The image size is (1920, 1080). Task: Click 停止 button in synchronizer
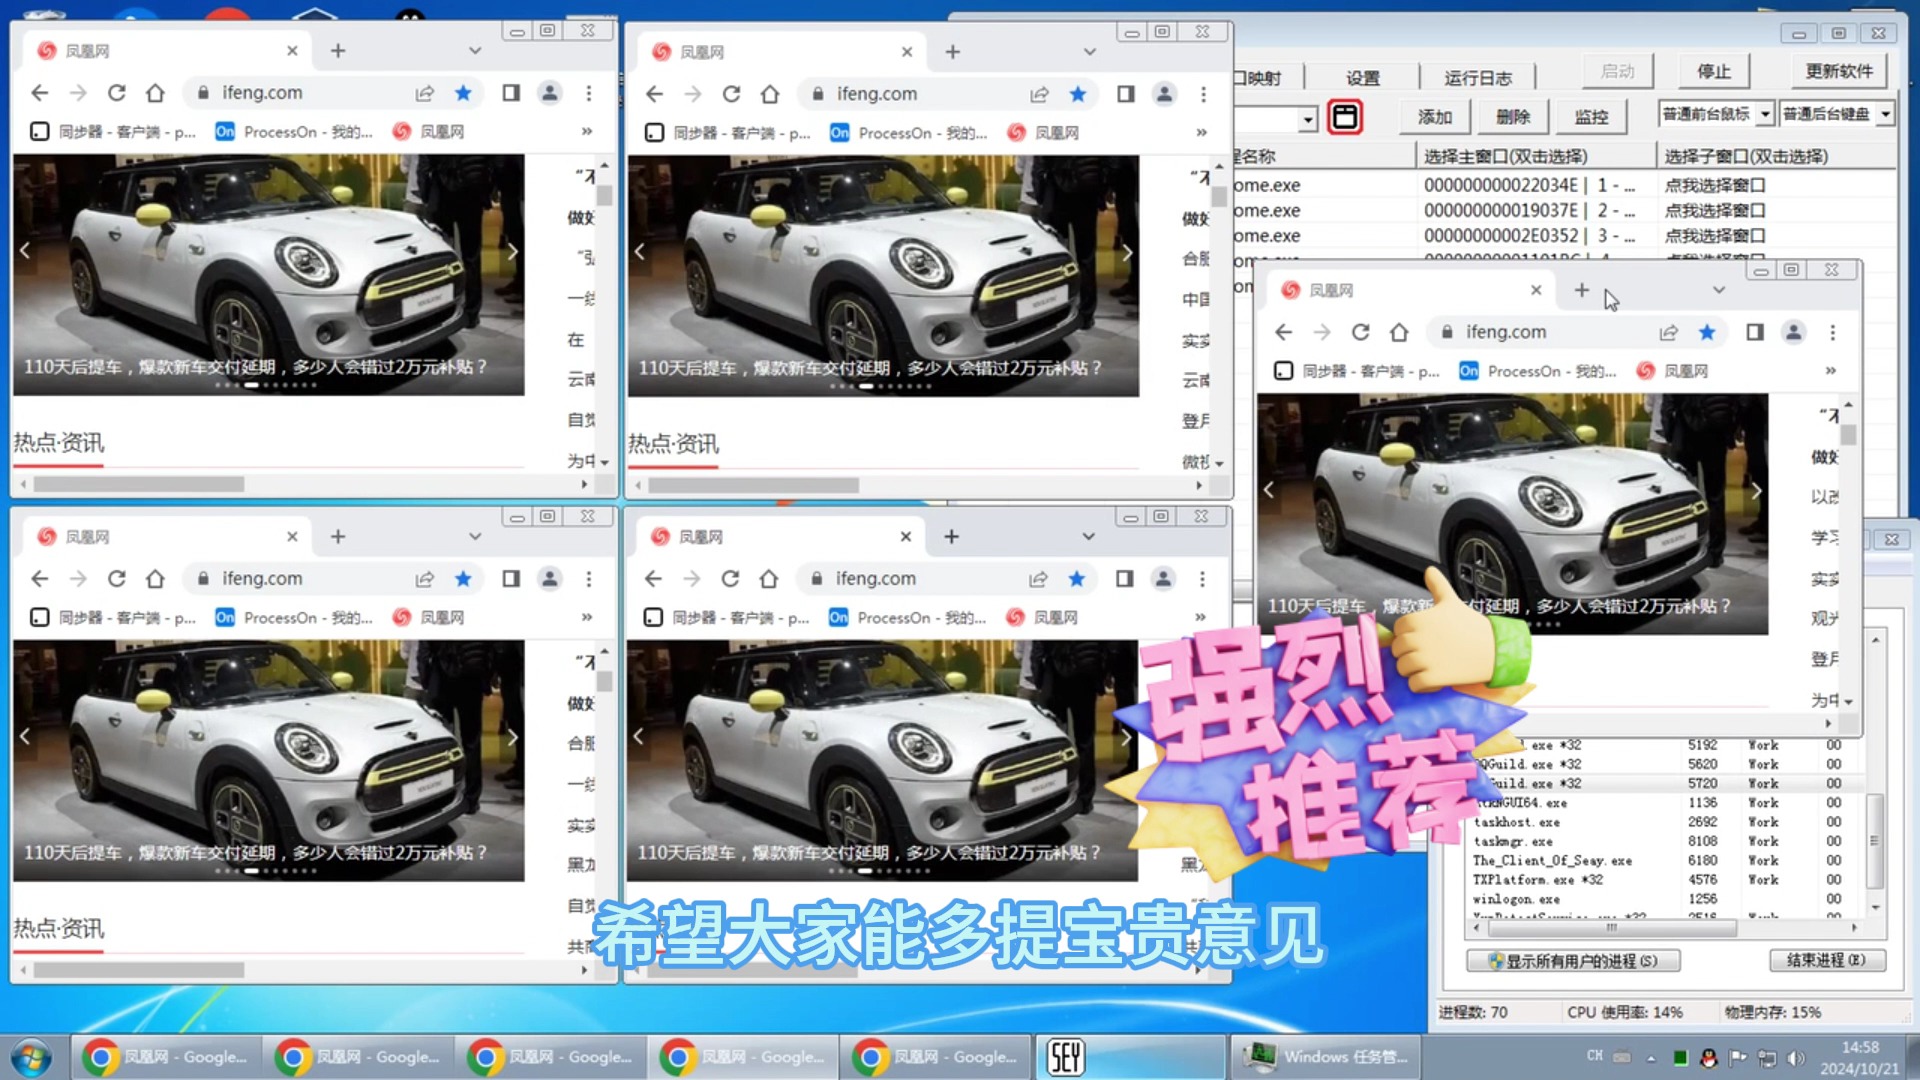click(1713, 71)
